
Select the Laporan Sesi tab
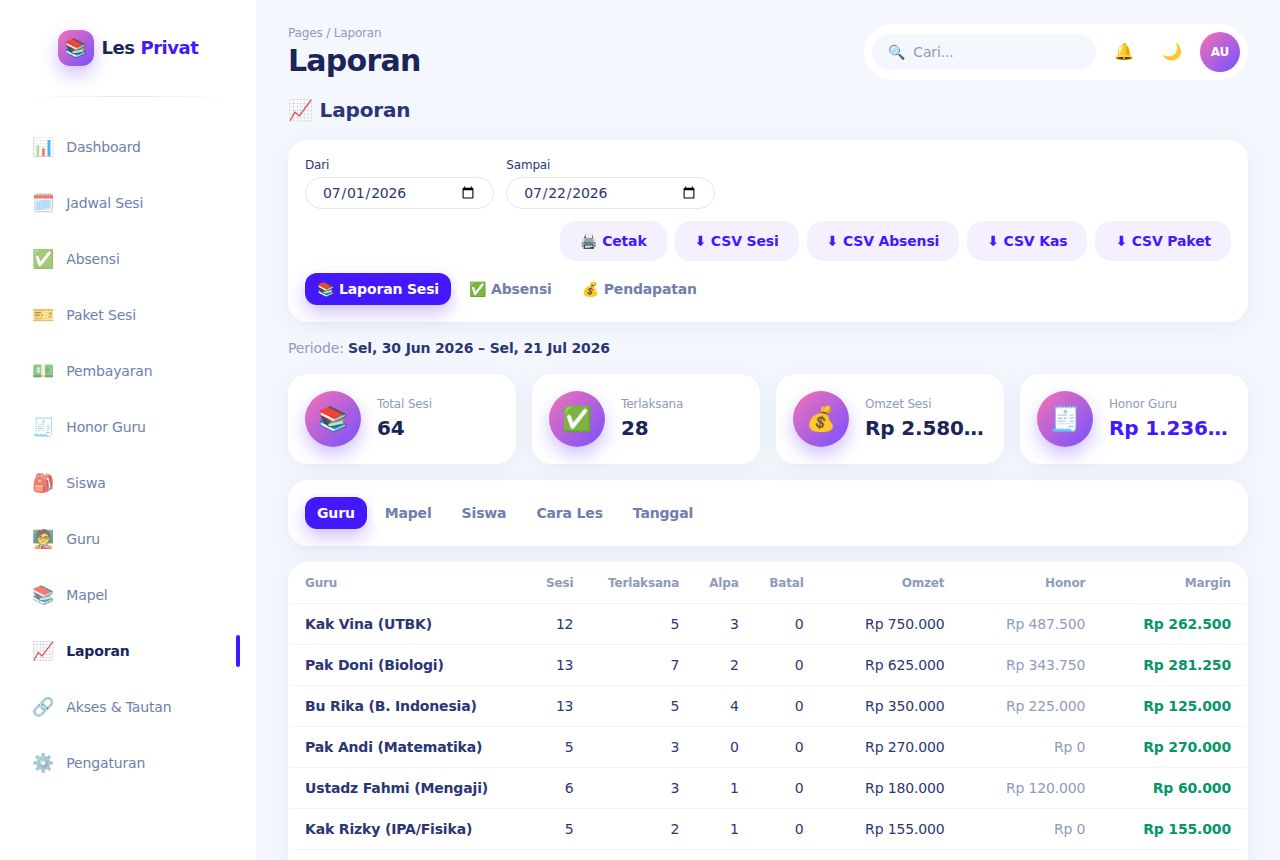(x=378, y=289)
